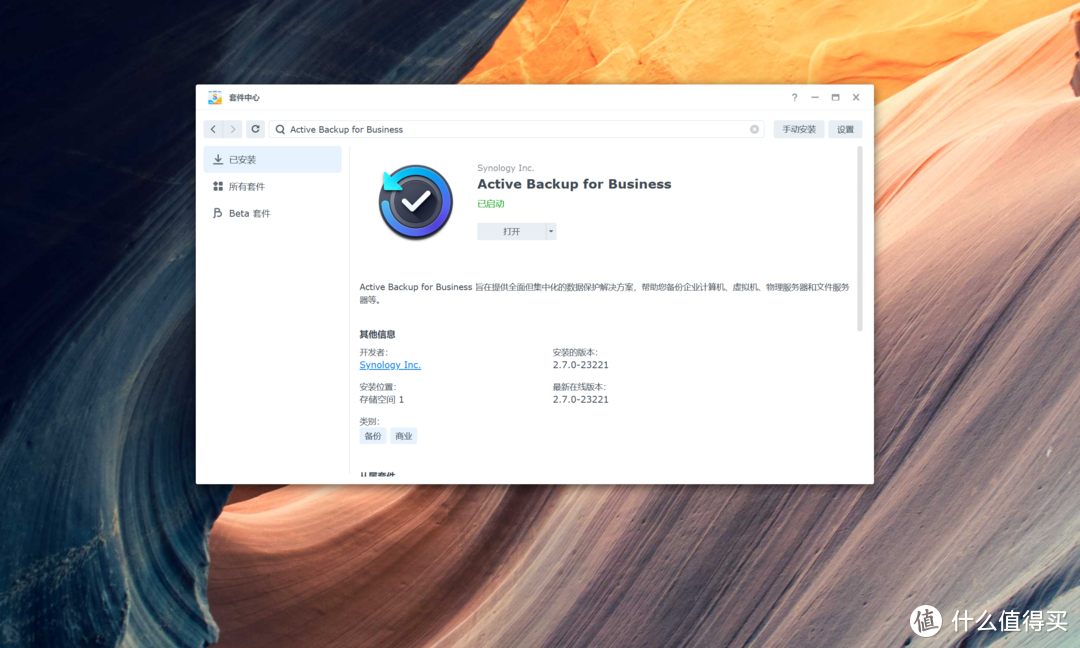Screen dimensions: 1080x648
Task: Click 打开 to launch the package
Action: pyautogui.click(x=511, y=231)
